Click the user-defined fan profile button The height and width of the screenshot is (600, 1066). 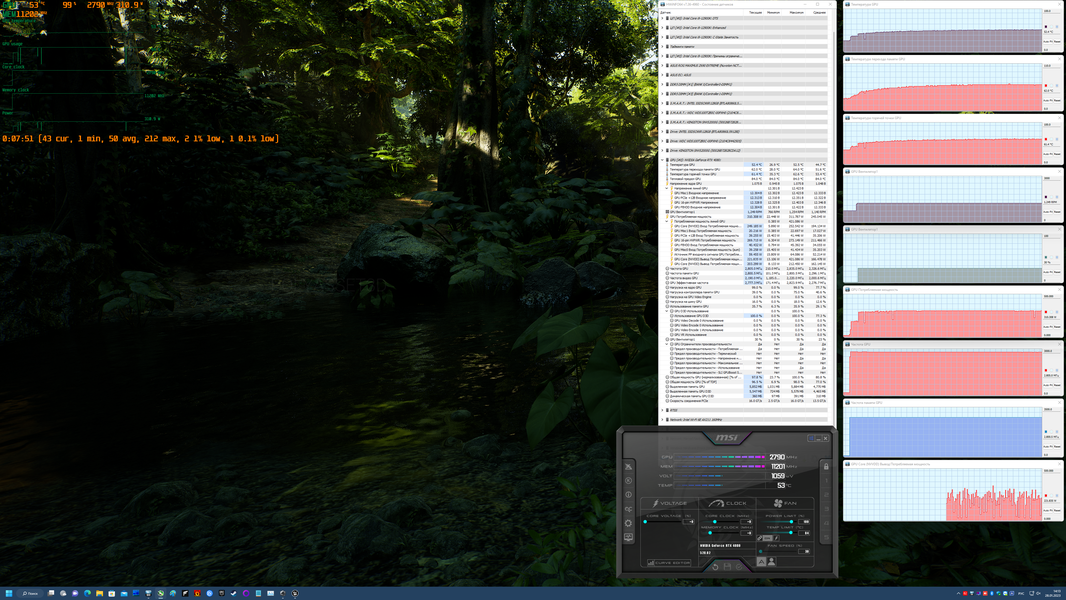point(772,561)
